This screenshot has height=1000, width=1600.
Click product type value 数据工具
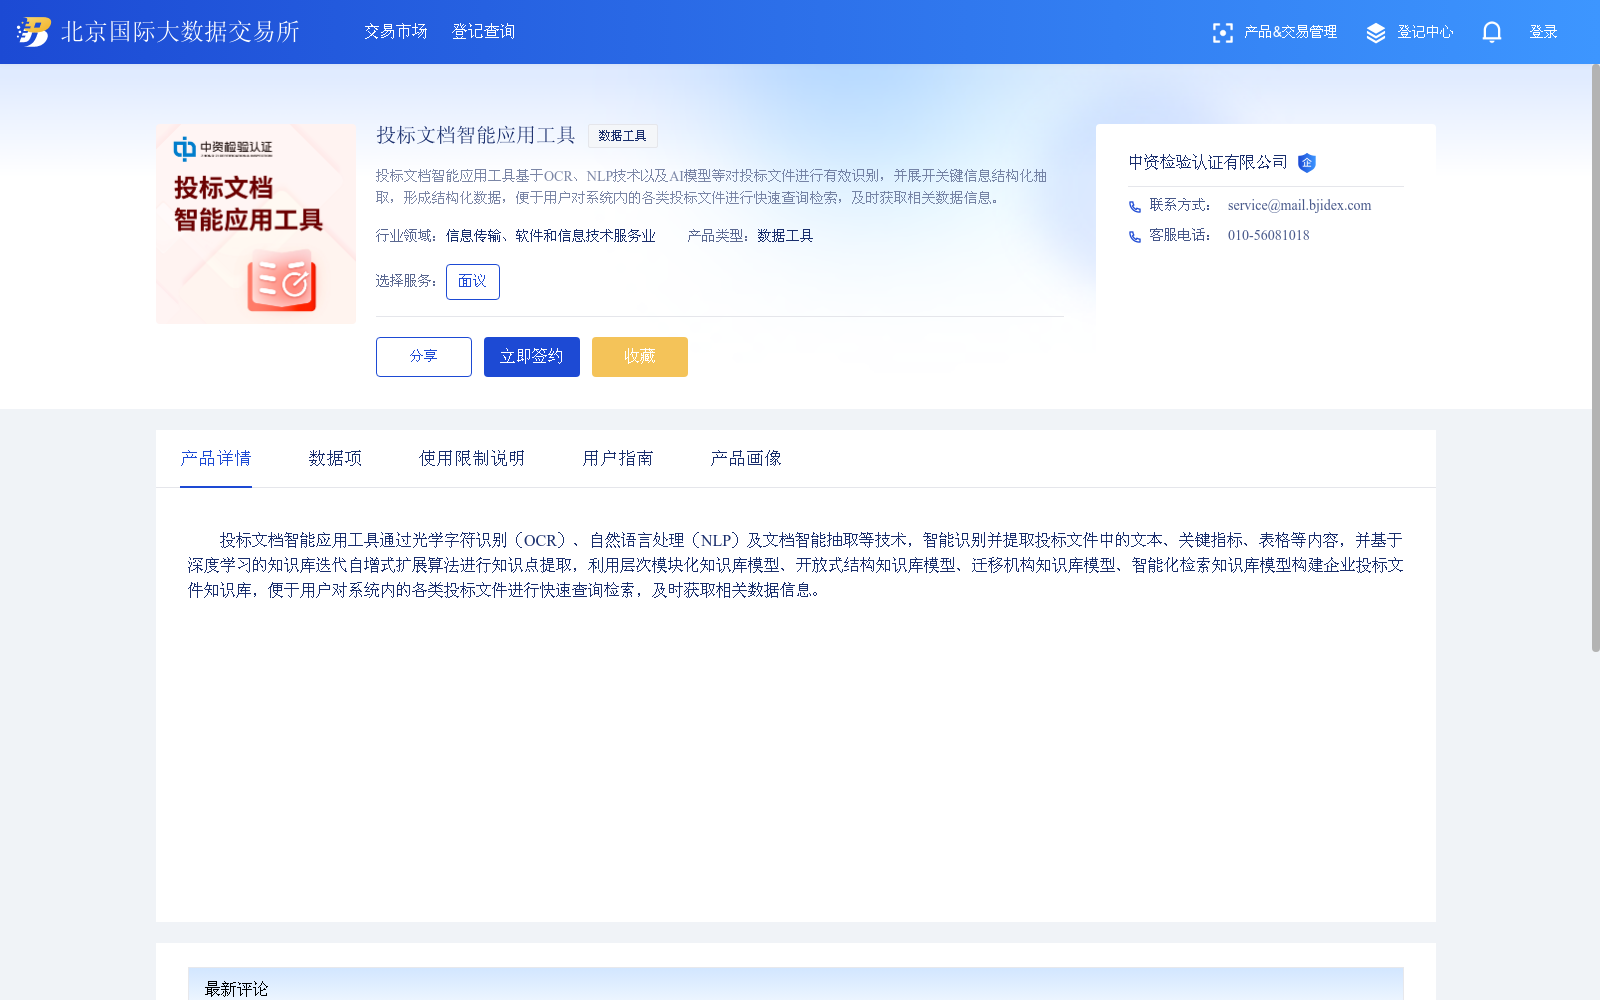point(785,236)
